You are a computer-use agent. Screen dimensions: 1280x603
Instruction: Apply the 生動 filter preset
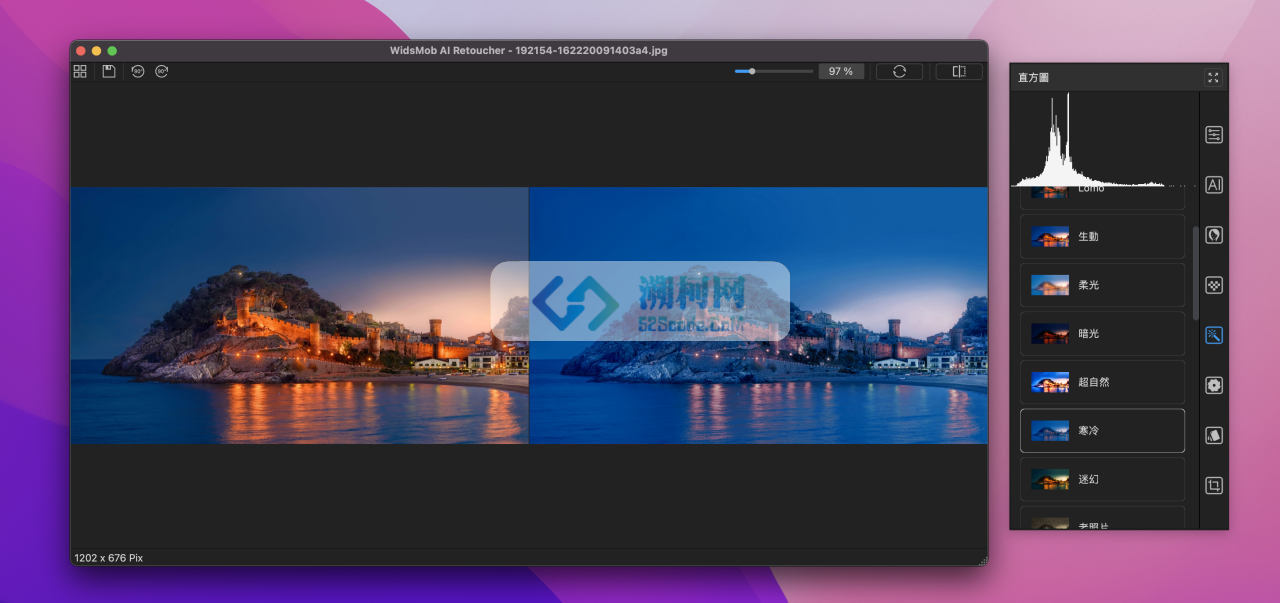[x=1102, y=237]
